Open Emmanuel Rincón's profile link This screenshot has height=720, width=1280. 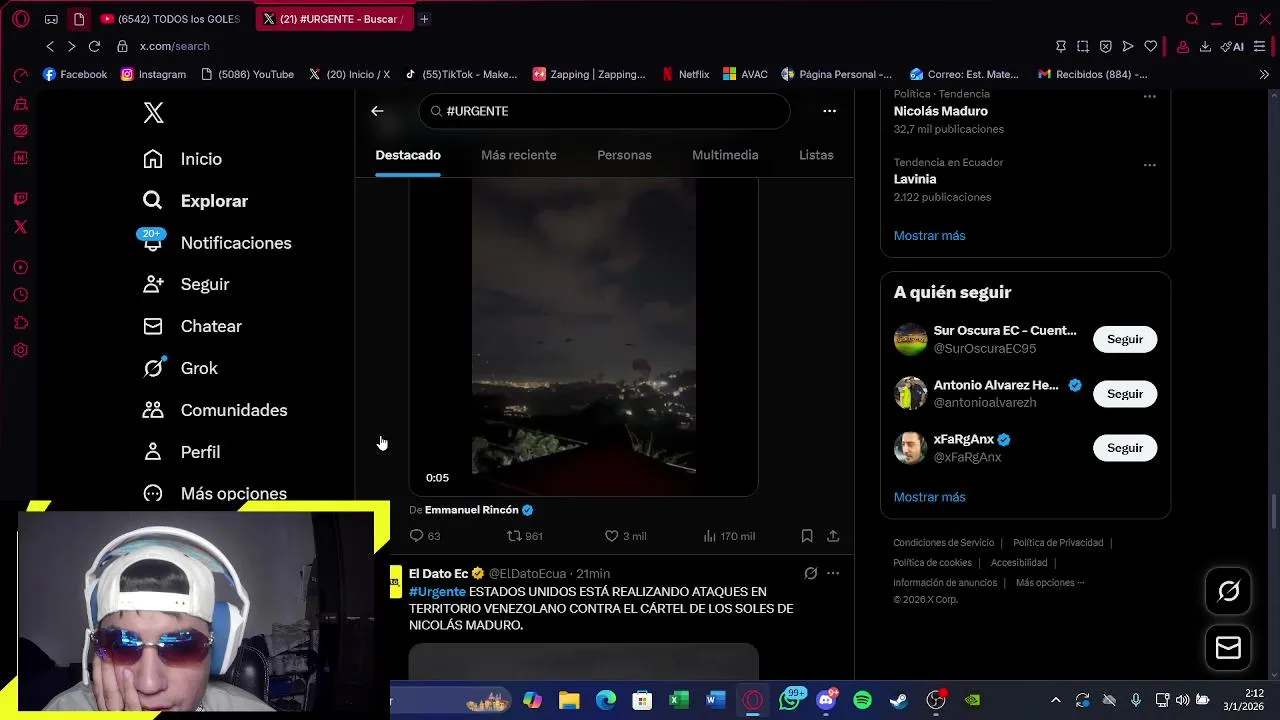pyautogui.click(x=471, y=510)
